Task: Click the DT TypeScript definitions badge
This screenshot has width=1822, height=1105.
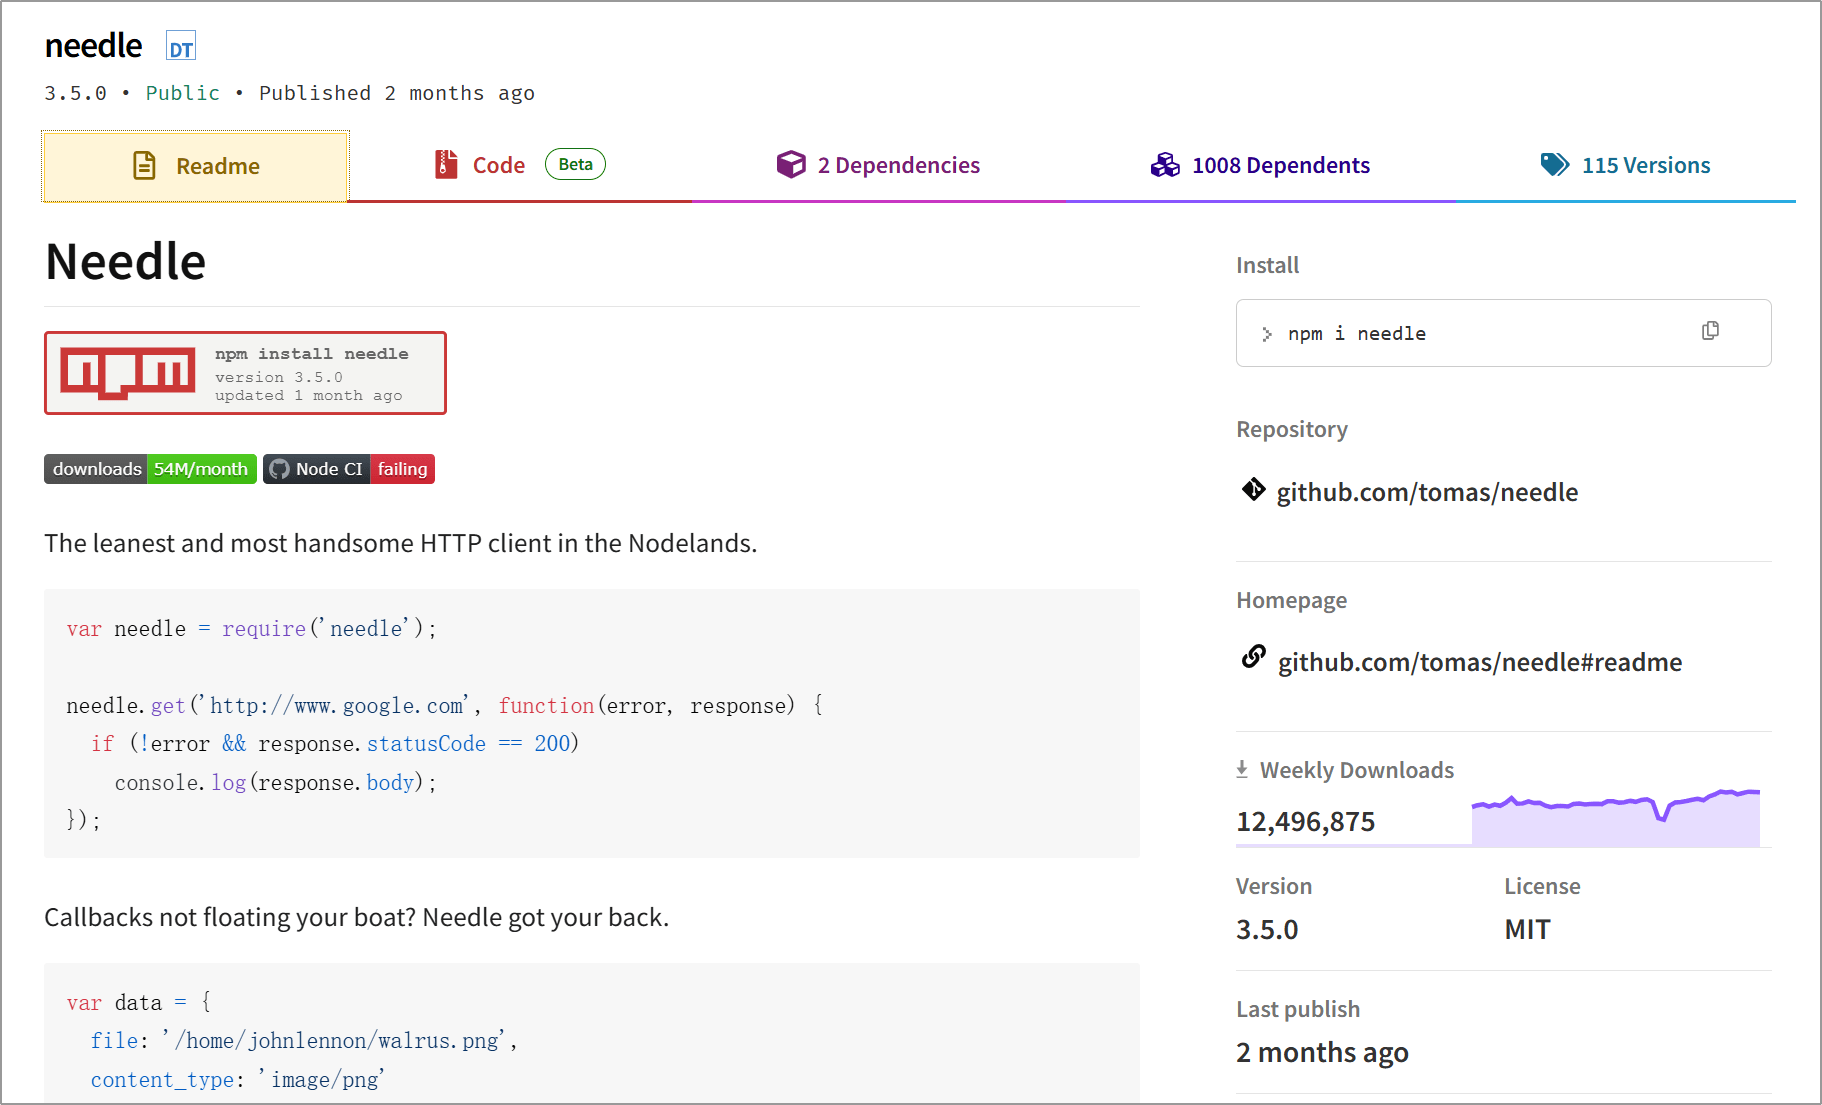Action: click(181, 47)
